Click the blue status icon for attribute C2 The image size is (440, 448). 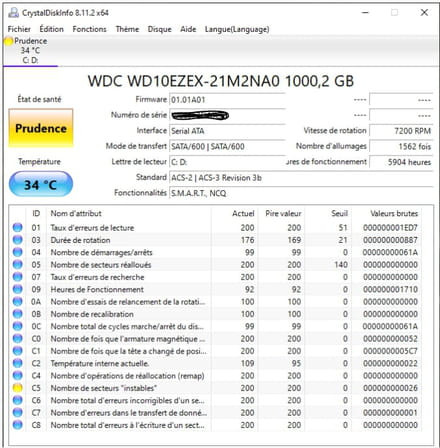coord(17,363)
